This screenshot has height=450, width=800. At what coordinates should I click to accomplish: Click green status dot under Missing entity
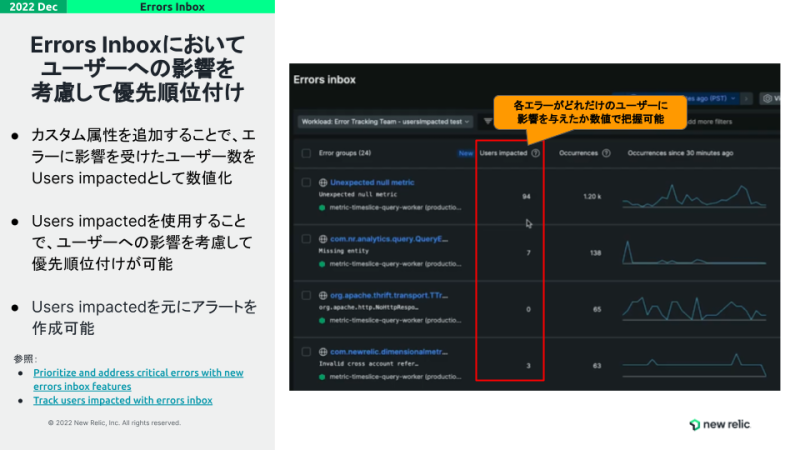click(x=322, y=264)
